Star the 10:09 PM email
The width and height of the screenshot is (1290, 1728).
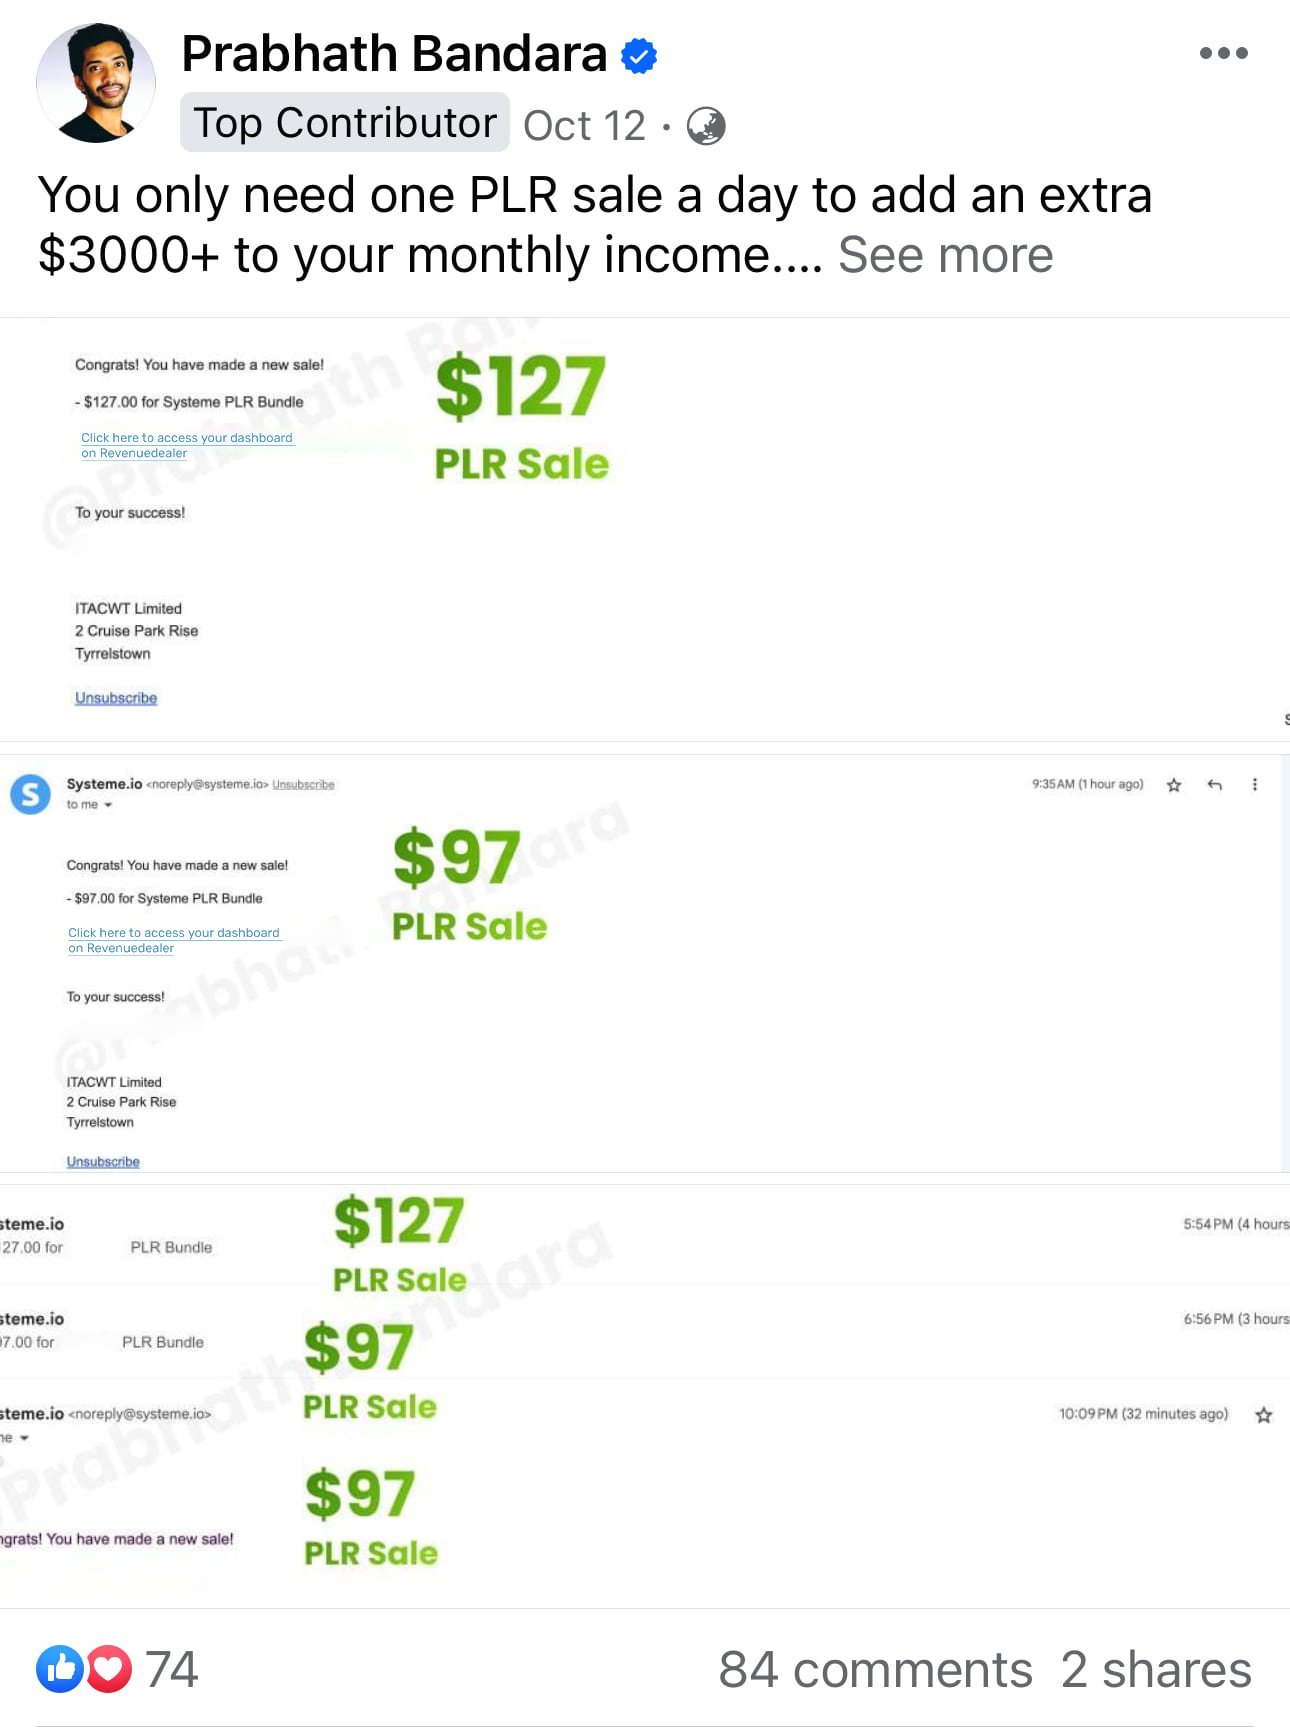pyautogui.click(x=1264, y=1415)
